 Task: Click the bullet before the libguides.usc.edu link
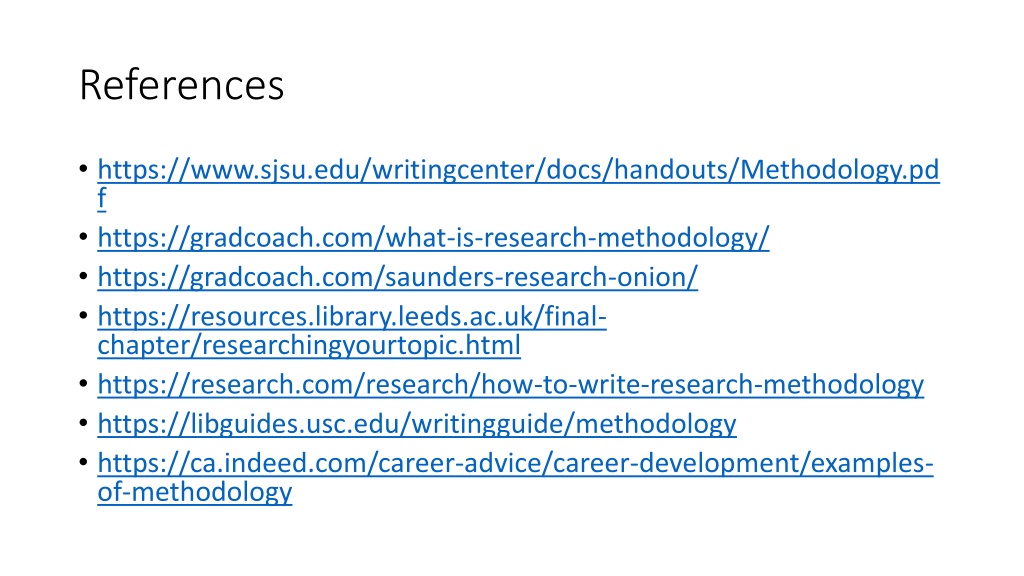point(84,423)
